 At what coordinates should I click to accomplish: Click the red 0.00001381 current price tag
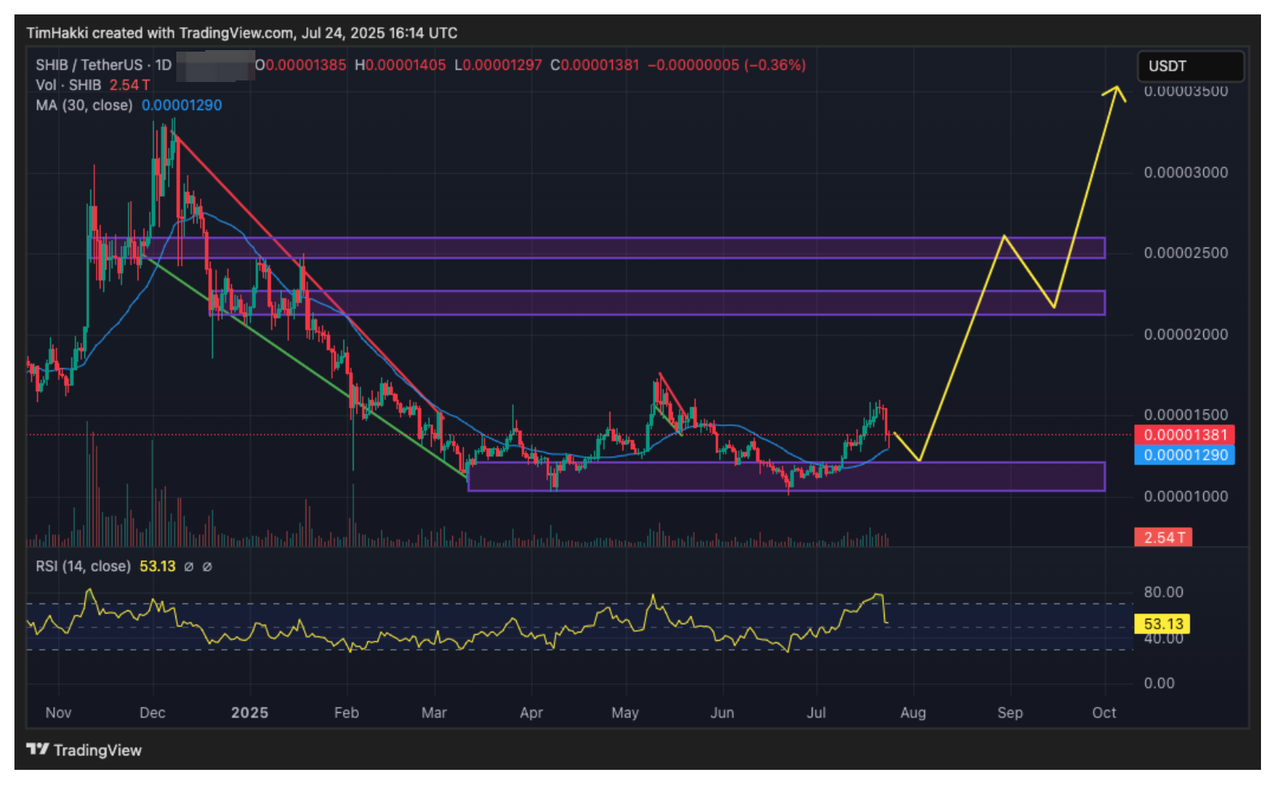coord(1184,435)
